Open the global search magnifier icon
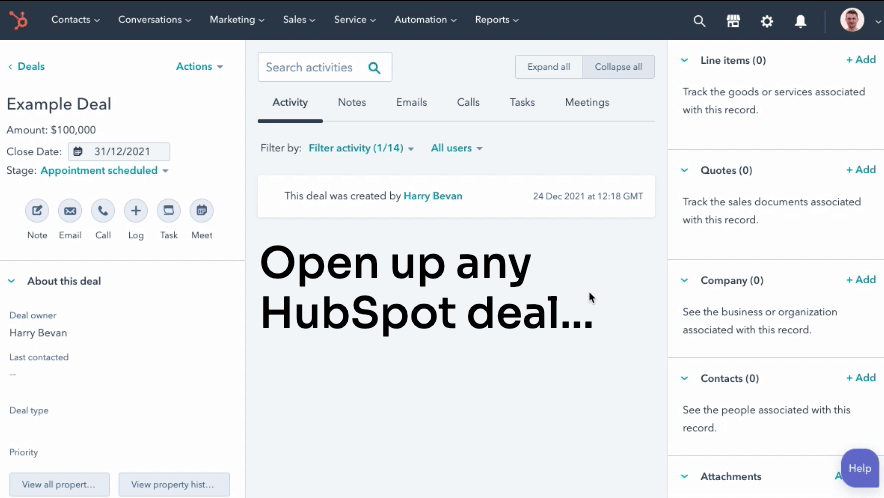 click(x=699, y=21)
